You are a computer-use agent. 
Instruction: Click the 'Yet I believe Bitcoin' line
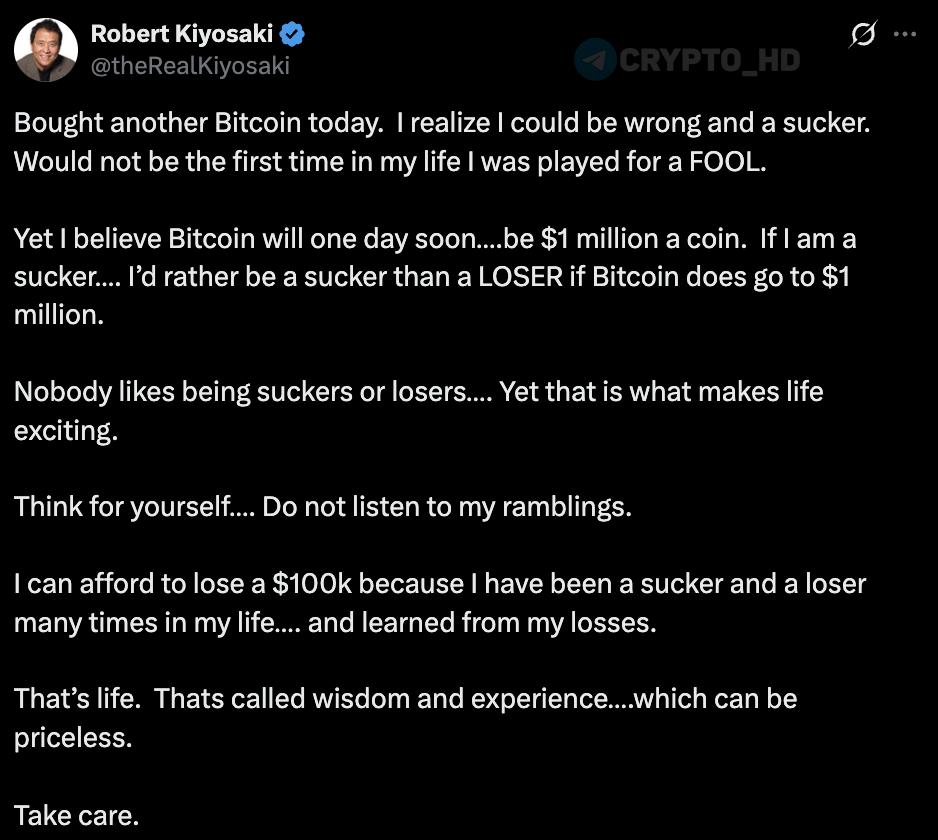(x=435, y=239)
